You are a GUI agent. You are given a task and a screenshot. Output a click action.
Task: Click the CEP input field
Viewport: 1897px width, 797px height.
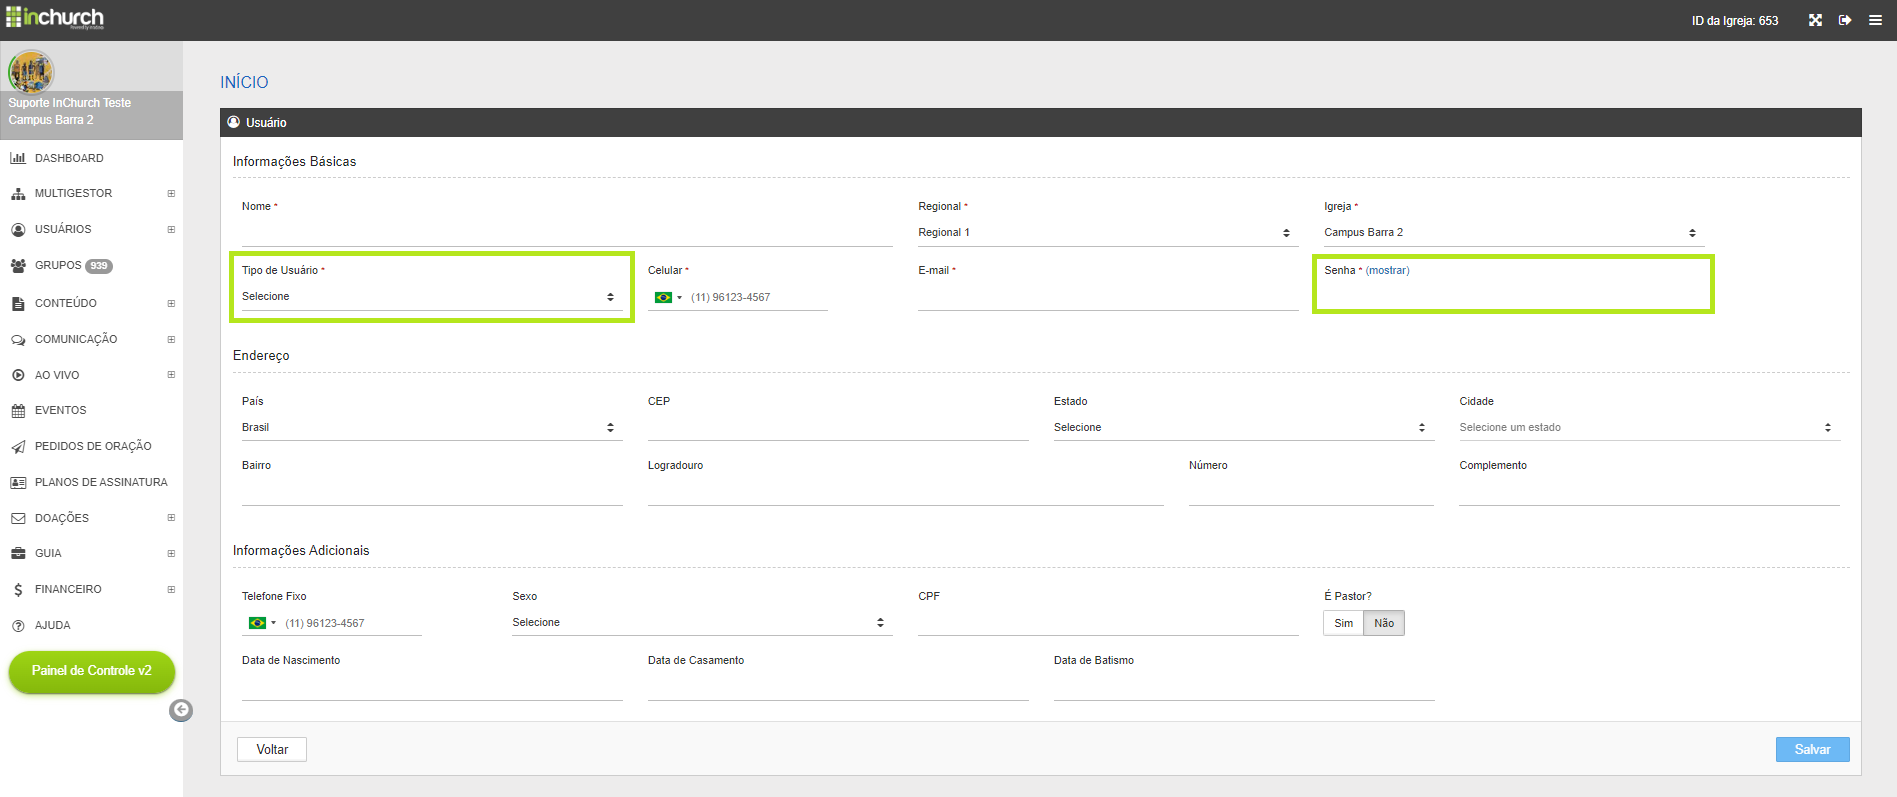coord(838,428)
